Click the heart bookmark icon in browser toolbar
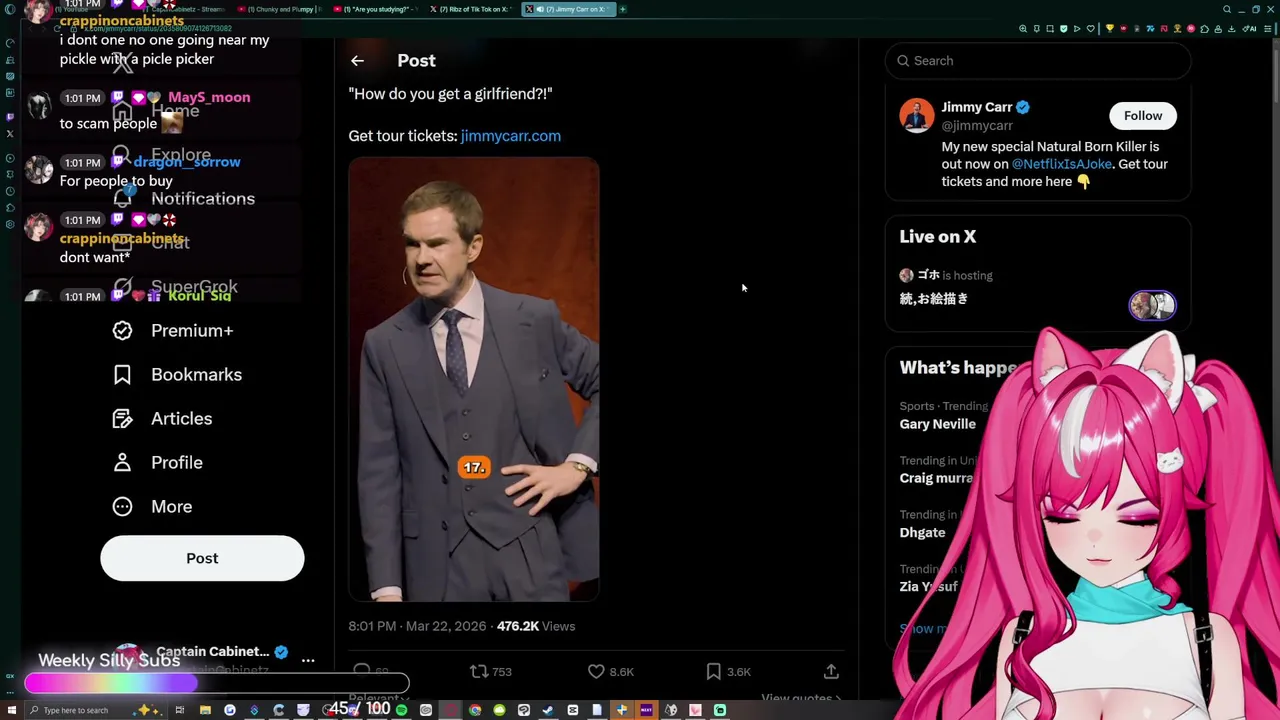The height and width of the screenshot is (720, 1280). [1091, 29]
